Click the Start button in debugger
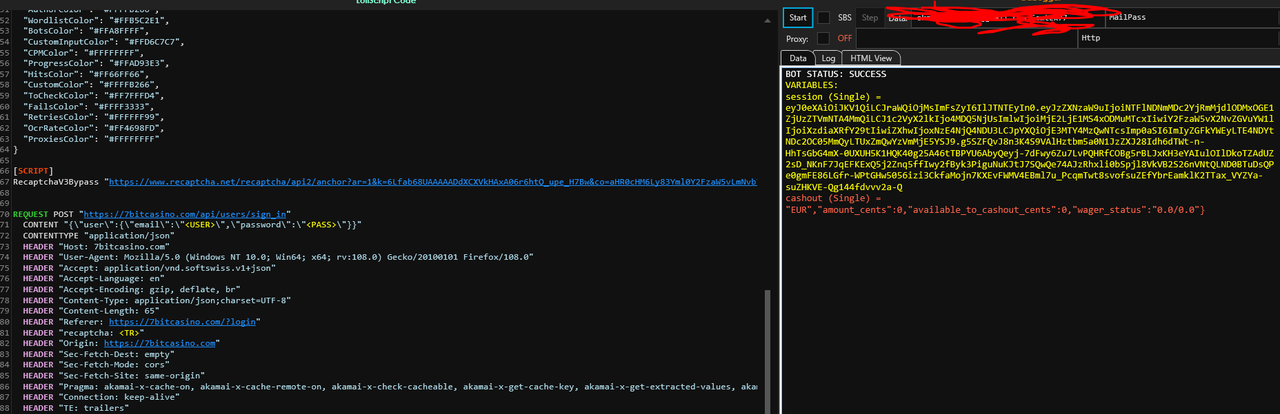1280x414 pixels. 798,17
